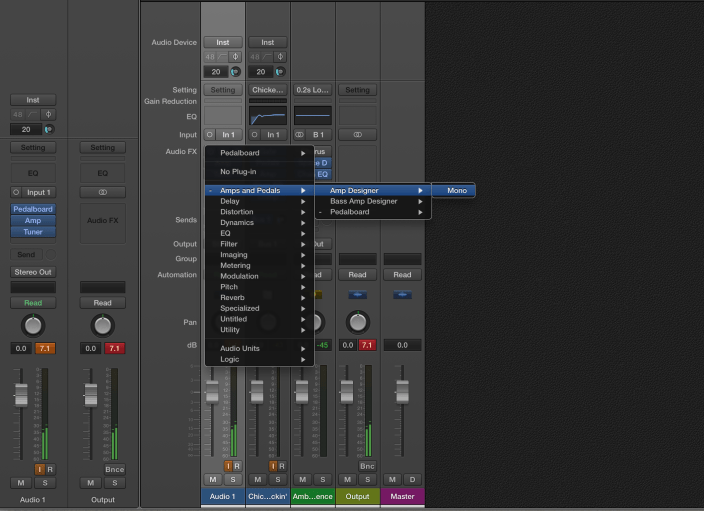Click the Pedalboard plug-in slot in the inspector

coord(33,209)
